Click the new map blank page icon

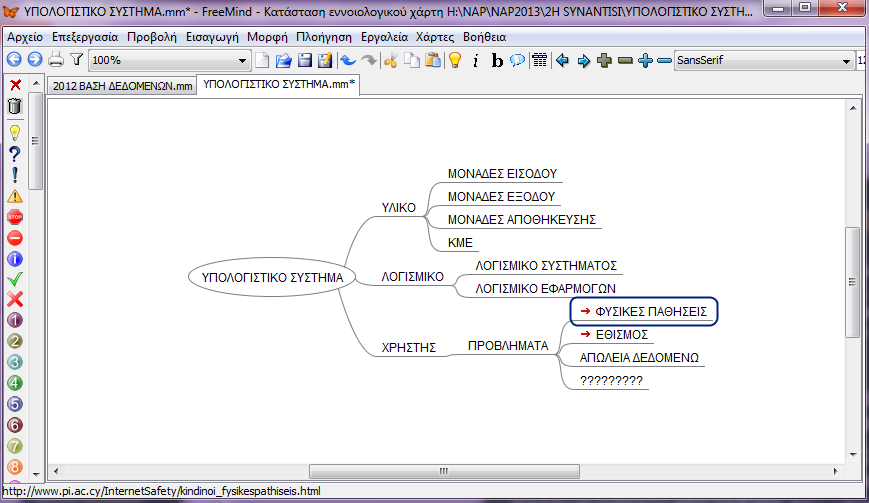262,60
